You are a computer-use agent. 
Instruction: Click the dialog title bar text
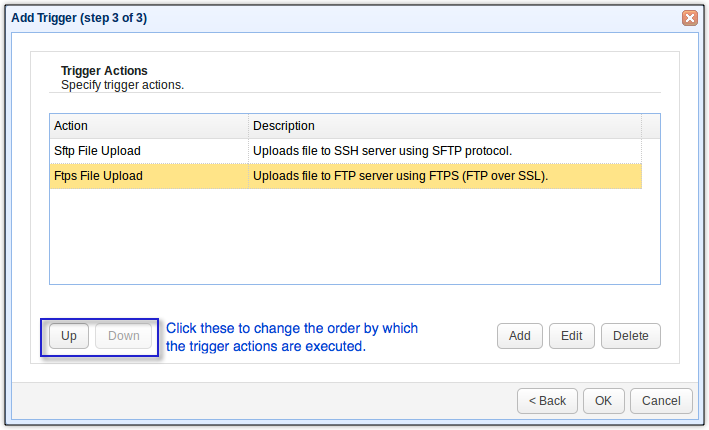pyautogui.click(x=79, y=18)
